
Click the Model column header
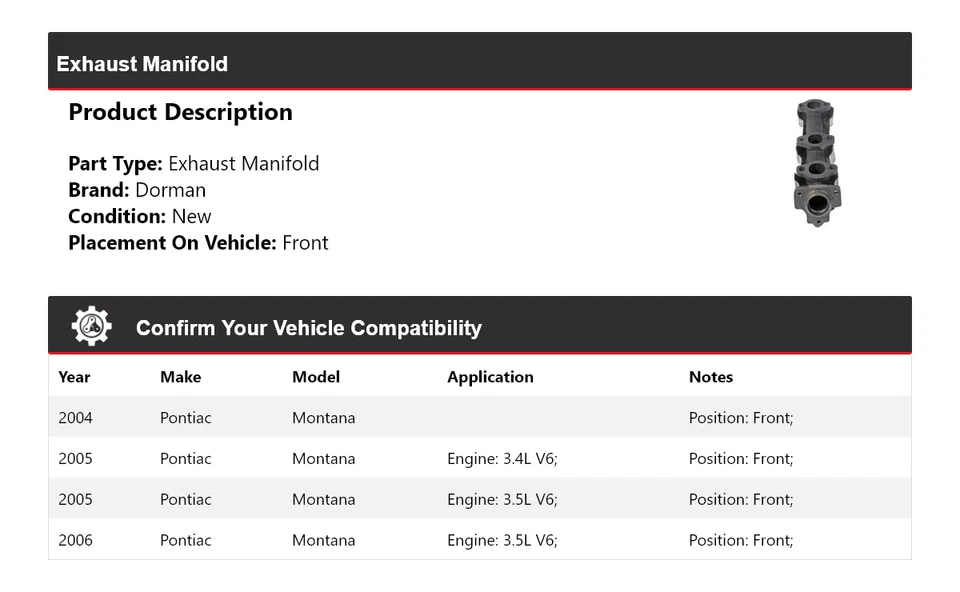316,377
